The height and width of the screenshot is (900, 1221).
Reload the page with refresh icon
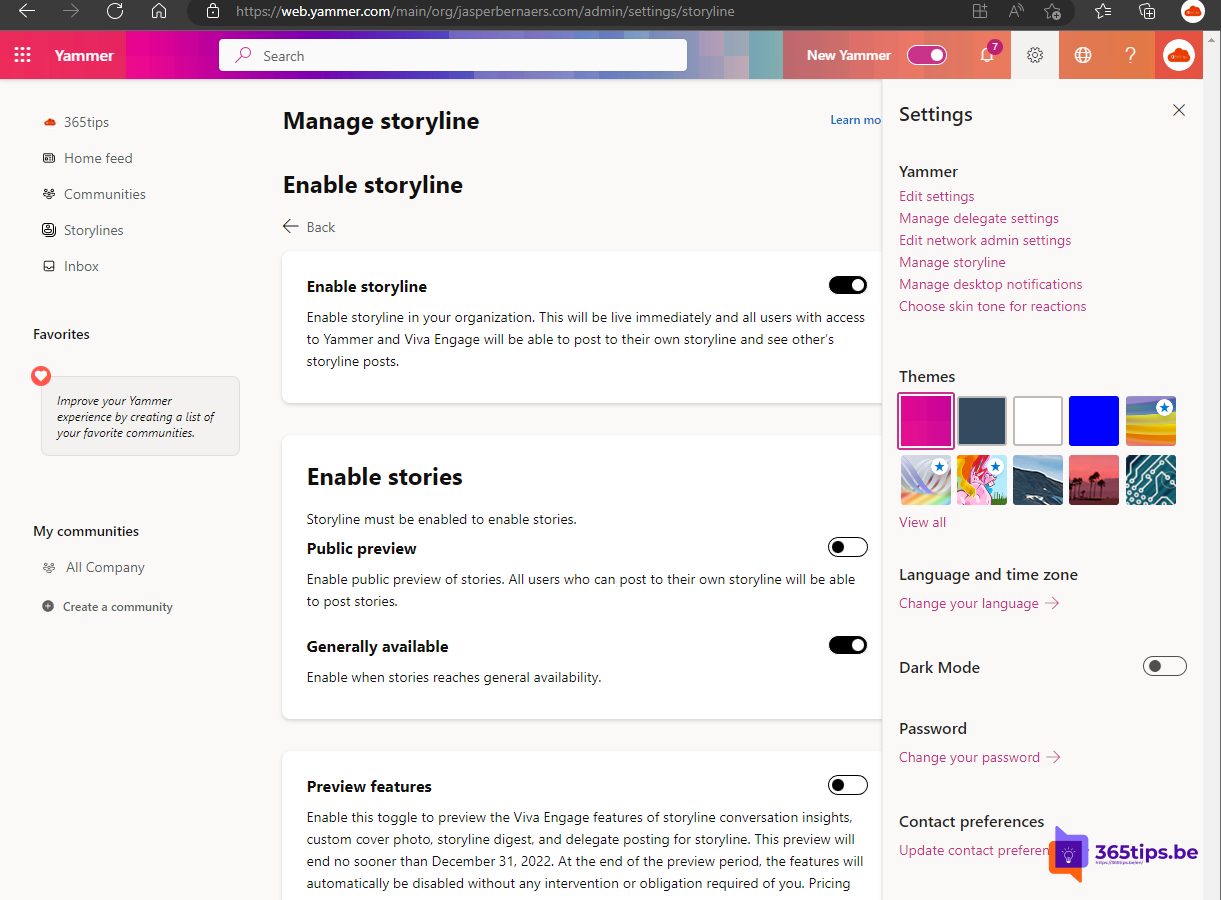click(115, 11)
